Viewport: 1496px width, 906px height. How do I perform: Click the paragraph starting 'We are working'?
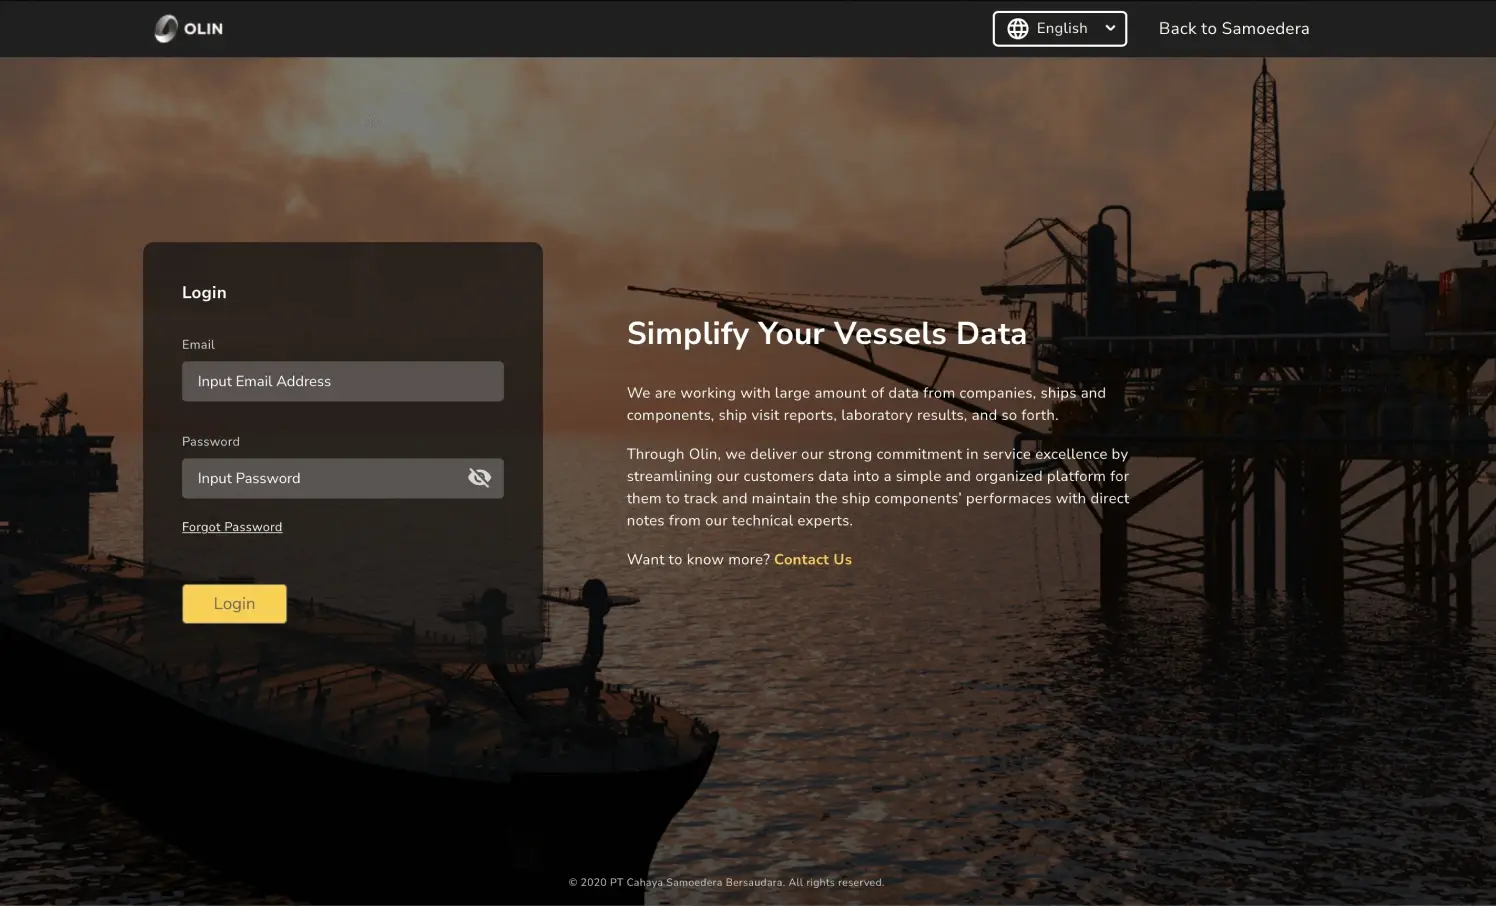coord(866,404)
